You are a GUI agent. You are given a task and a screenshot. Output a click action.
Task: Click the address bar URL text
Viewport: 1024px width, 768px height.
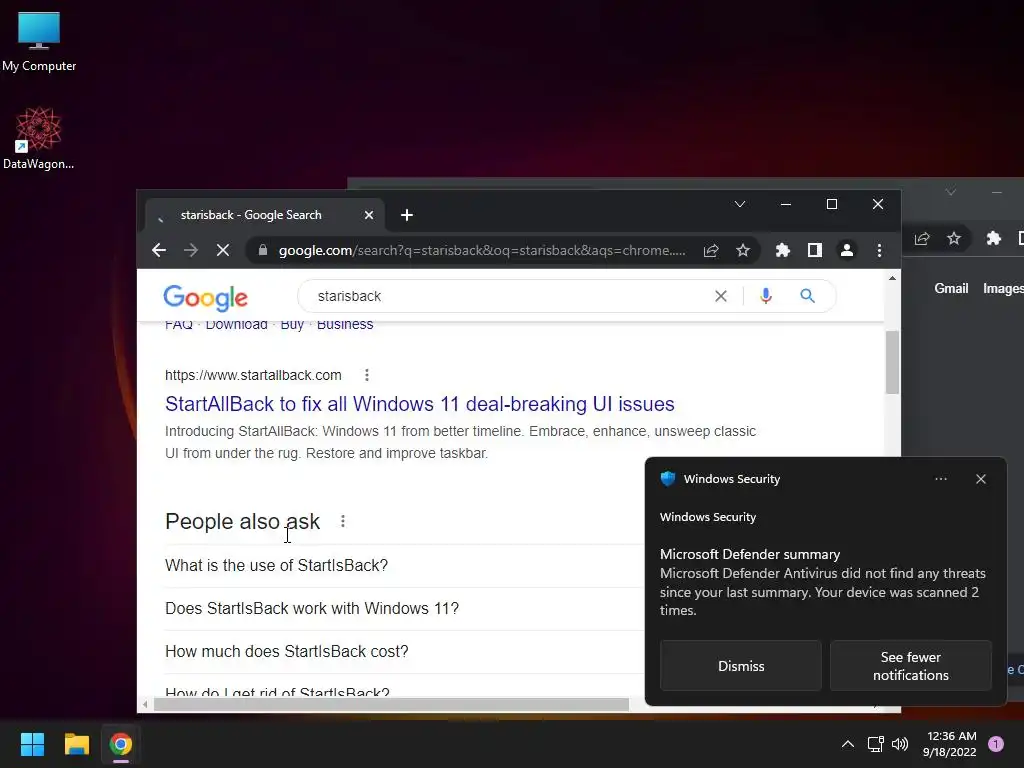coord(482,250)
